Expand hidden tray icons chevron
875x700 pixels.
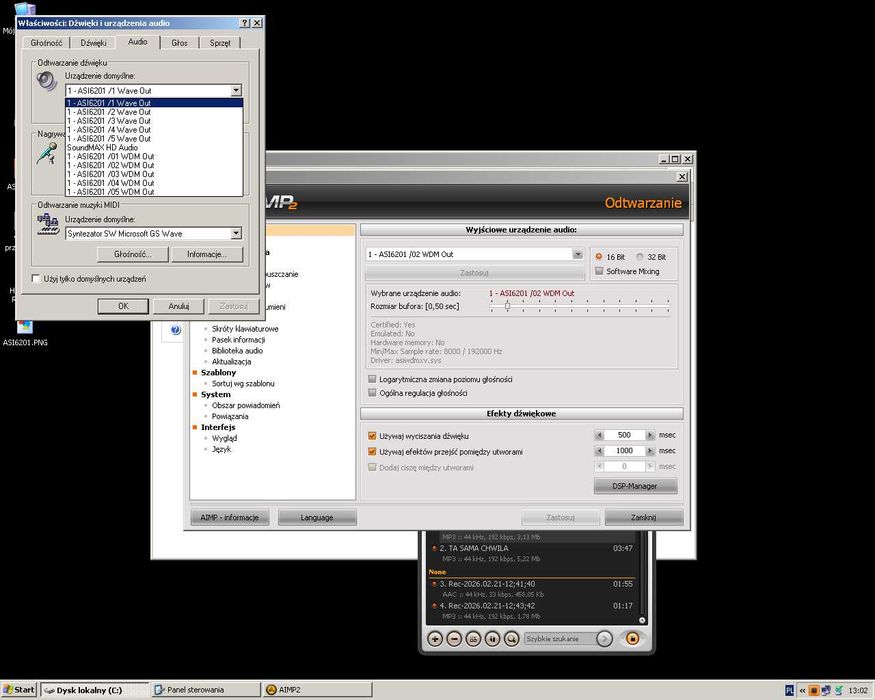click(802, 691)
